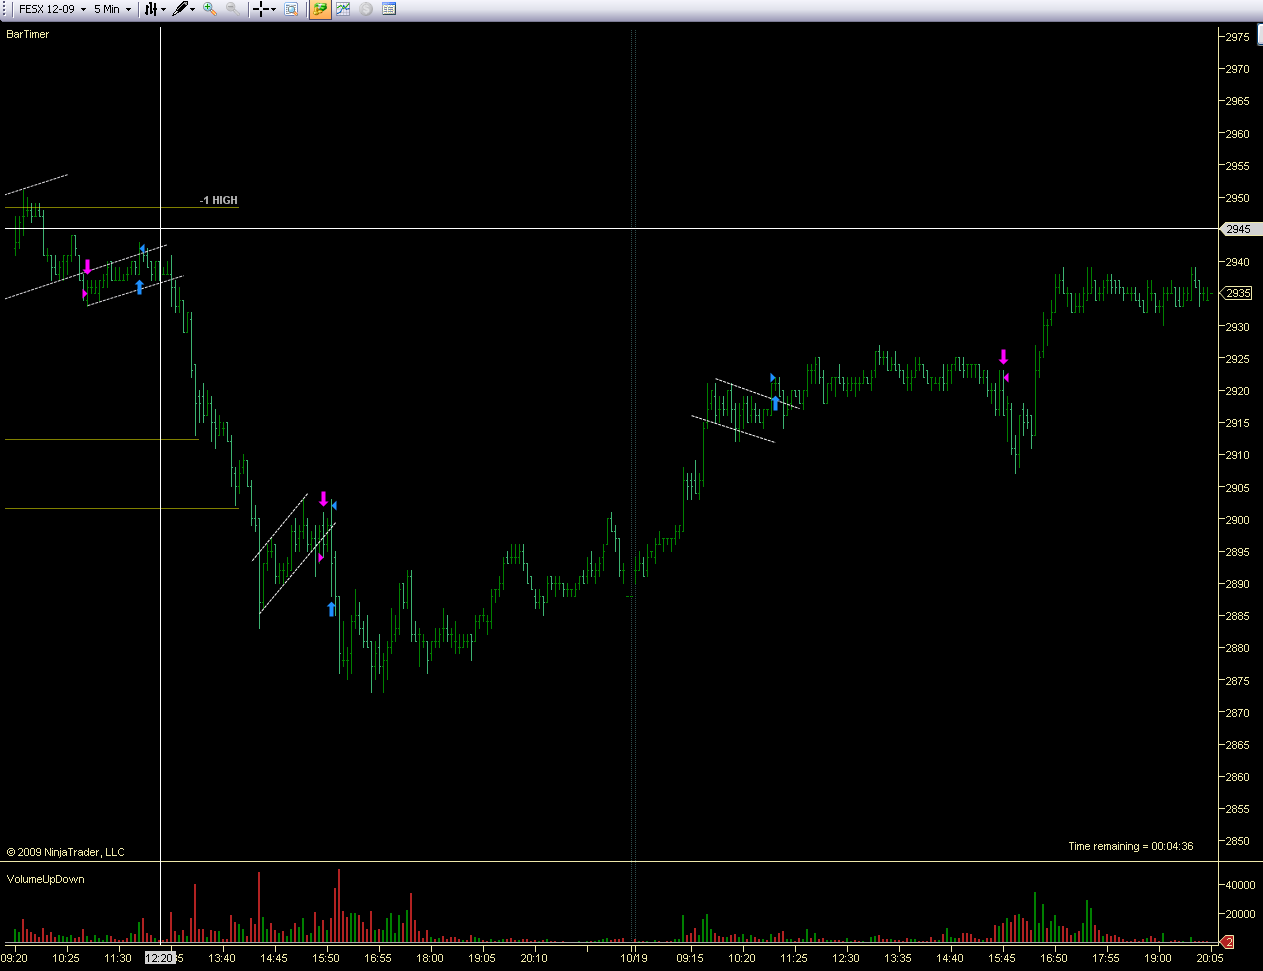
Task: Click the data box icon
Action: click(291, 9)
